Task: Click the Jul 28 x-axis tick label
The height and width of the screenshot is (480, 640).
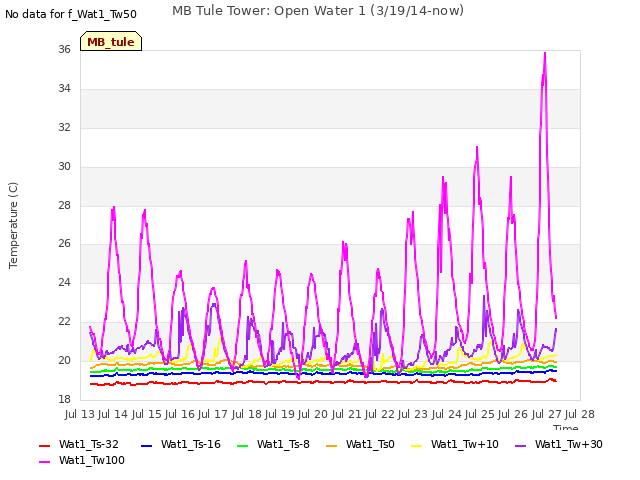Action: pyautogui.click(x=580, y=414)
